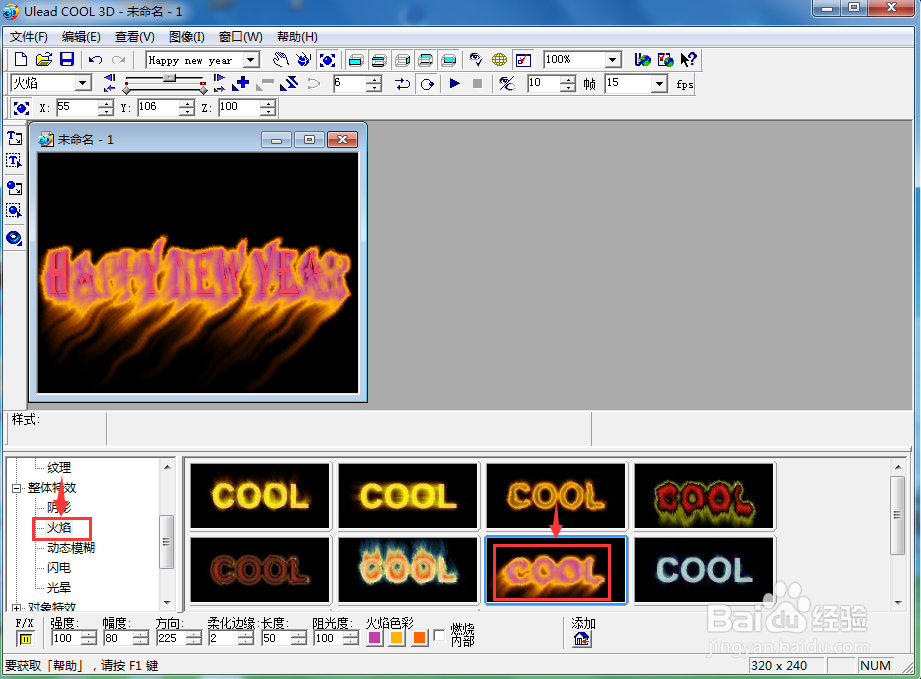Viewport: 921px width, 679px height.
Task: Reverse the key frames with the reverse icon
Action: tap(288, 83)
